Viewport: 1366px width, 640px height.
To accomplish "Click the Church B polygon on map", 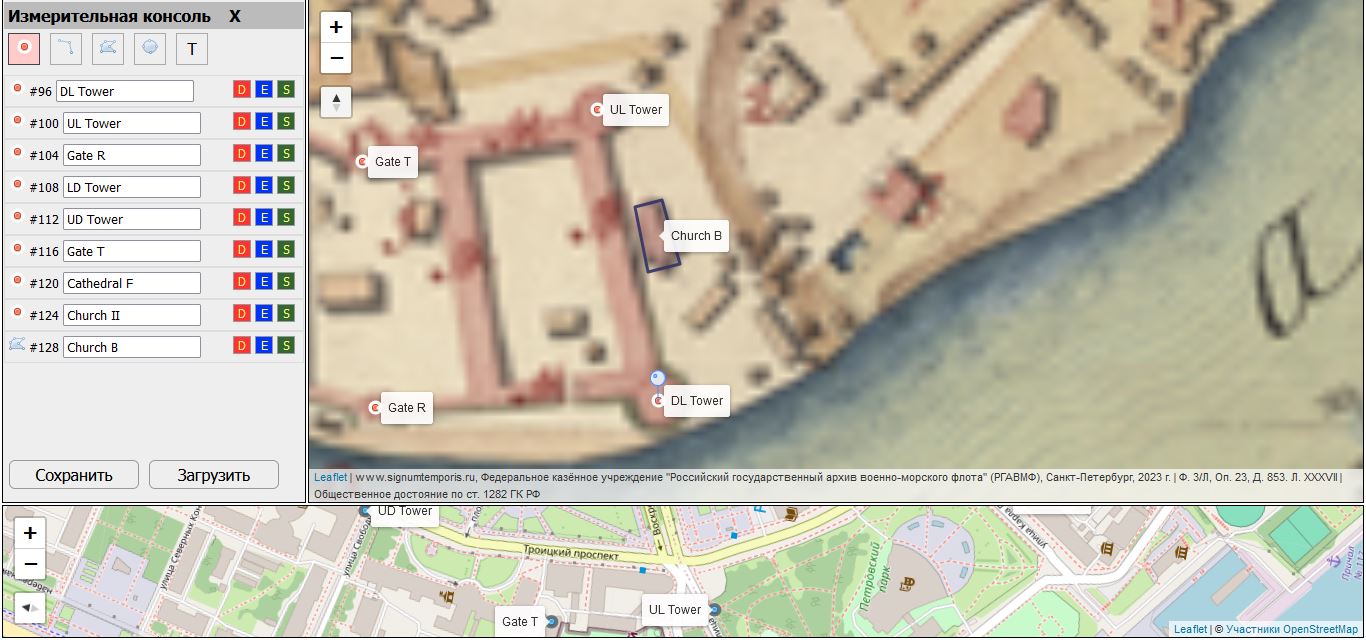I will 656,235.
